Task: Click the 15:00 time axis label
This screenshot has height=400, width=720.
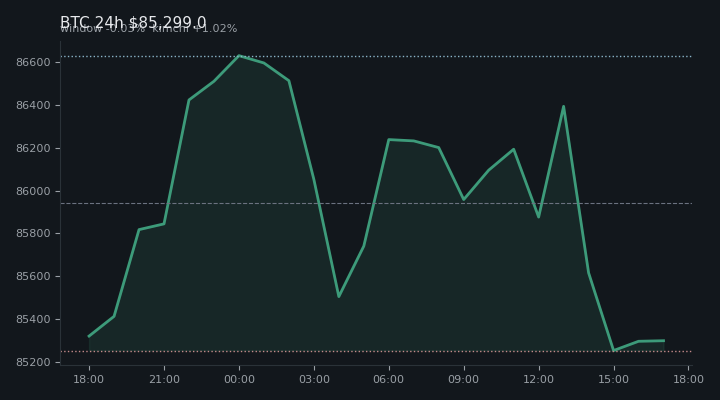Action: tap(613, 379)
